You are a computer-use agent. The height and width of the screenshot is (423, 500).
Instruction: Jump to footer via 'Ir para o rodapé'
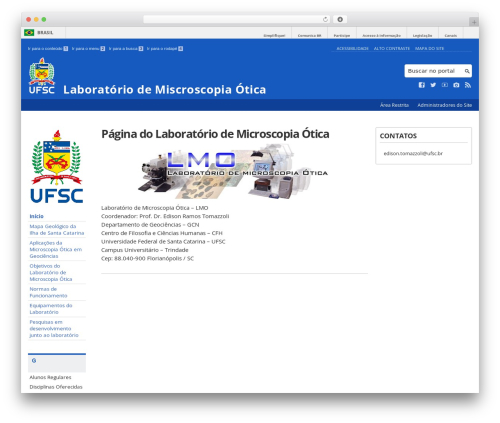[x=165, y=49]
